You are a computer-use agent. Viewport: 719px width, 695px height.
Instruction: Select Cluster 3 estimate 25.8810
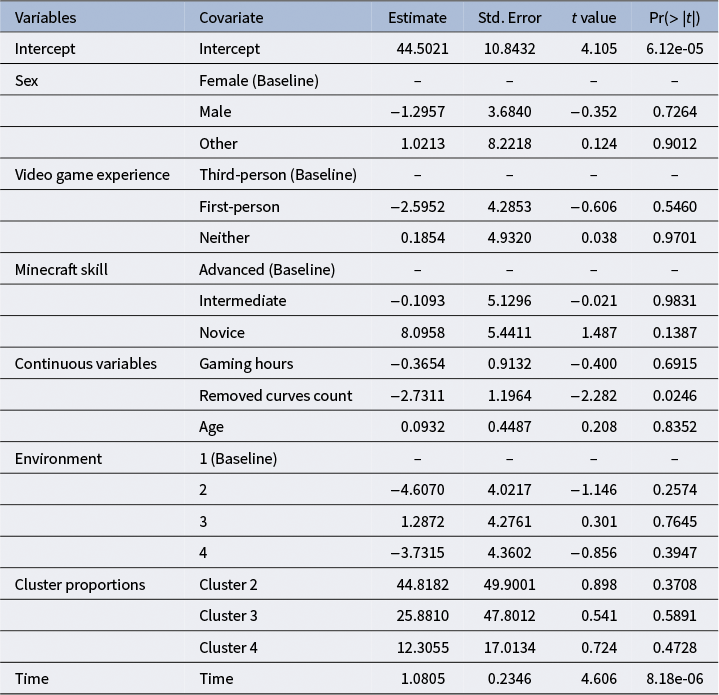[422, 616]
